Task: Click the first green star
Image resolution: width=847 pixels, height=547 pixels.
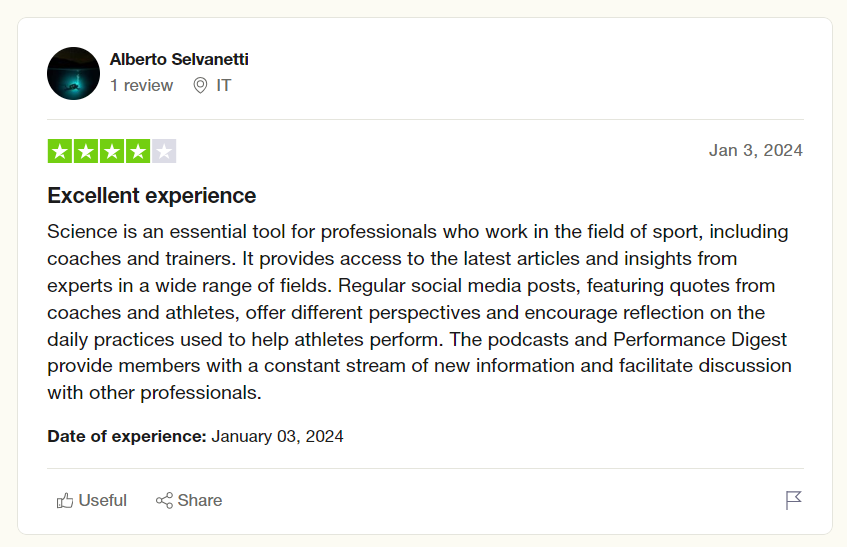Action: coord(60,151)
